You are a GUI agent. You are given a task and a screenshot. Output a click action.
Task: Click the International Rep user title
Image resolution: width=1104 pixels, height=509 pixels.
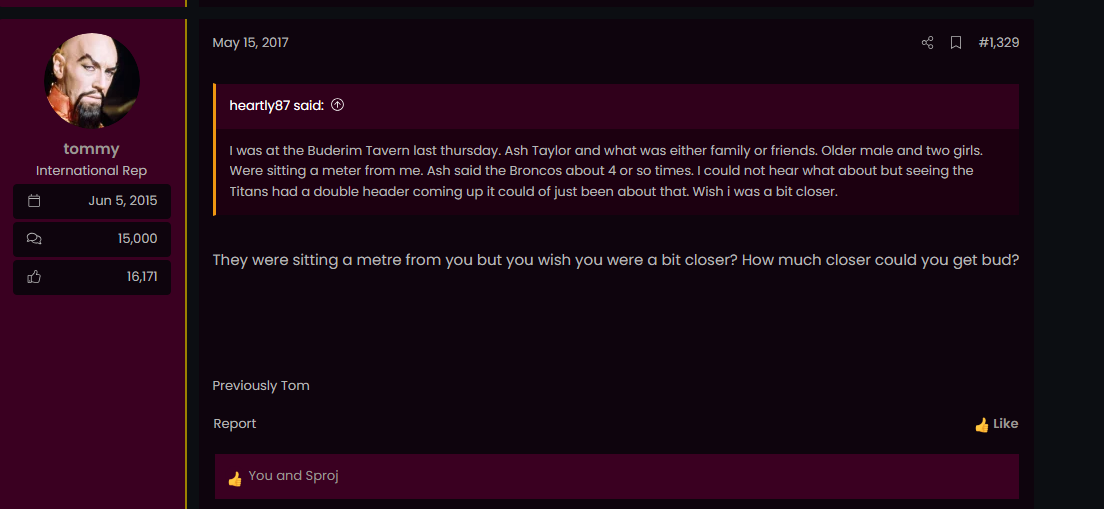click(x=92, y=171)
